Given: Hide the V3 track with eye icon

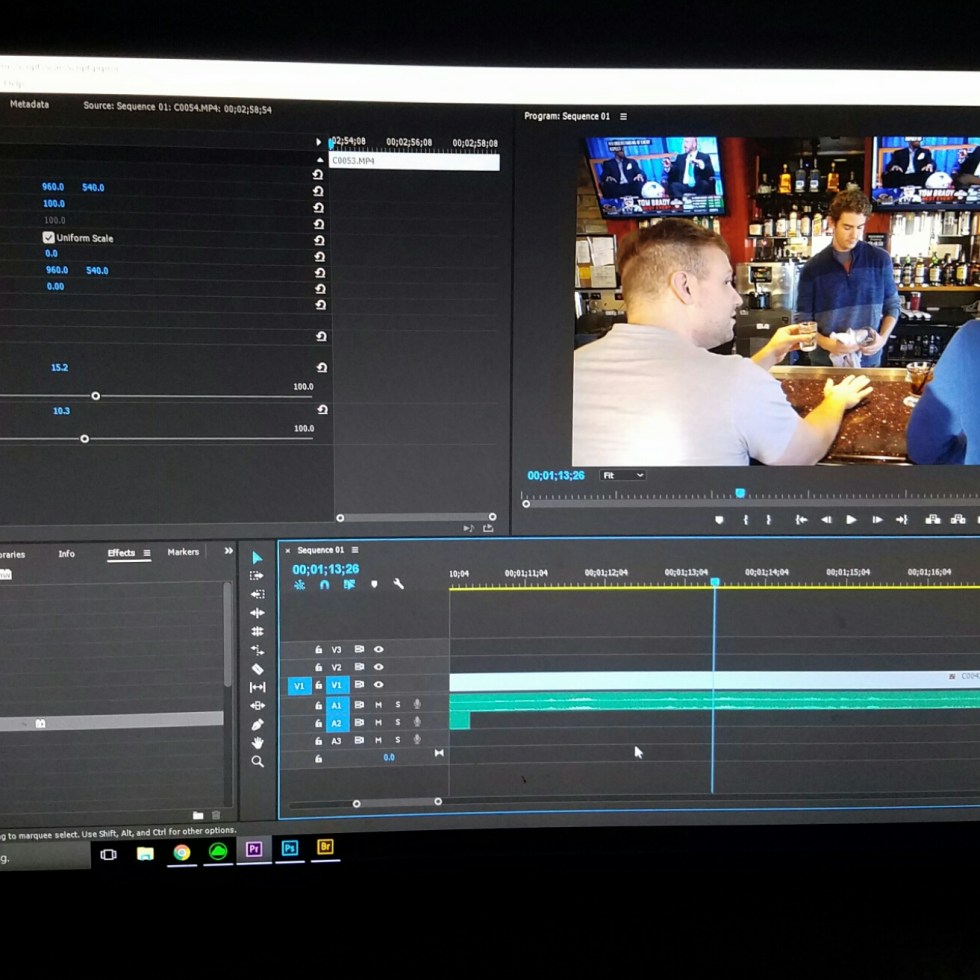Looking at the screenshot, I should point(379,649).
